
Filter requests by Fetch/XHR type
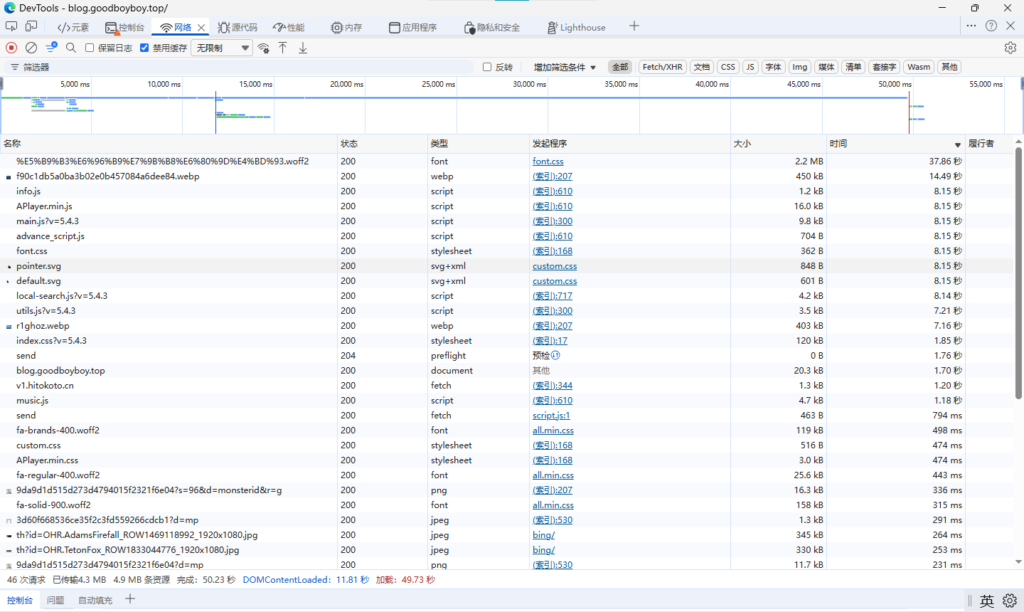pyautogui.click(x=662, y=67)
